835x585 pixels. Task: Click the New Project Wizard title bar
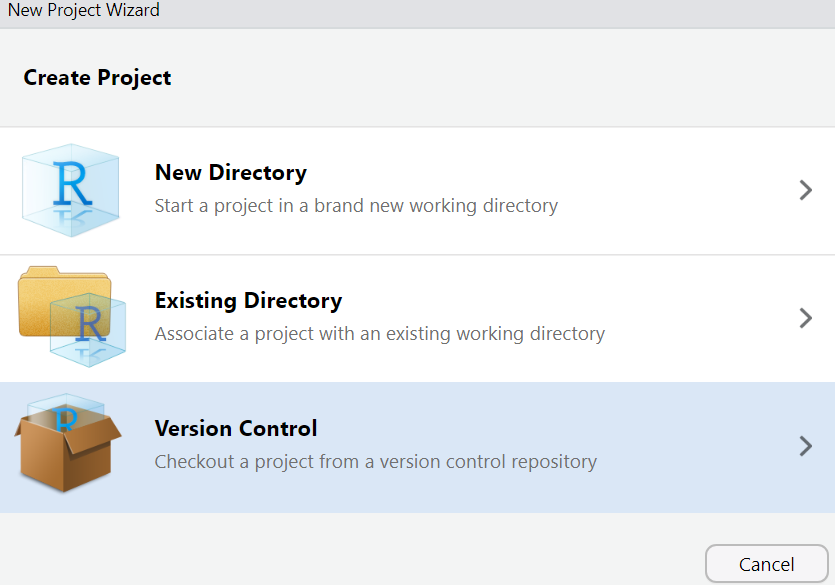coord(418,13)
